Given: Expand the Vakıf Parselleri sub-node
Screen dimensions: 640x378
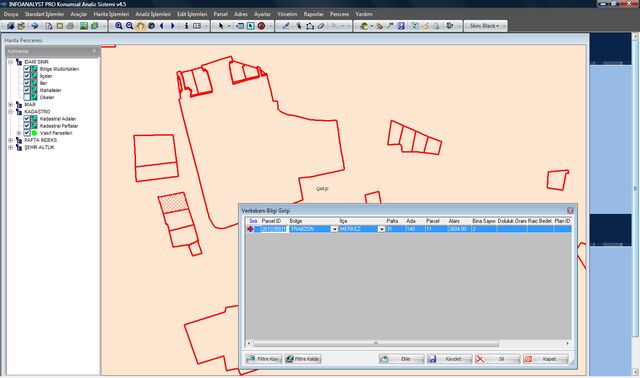Looking at the screenshot, I should (19, 133).
